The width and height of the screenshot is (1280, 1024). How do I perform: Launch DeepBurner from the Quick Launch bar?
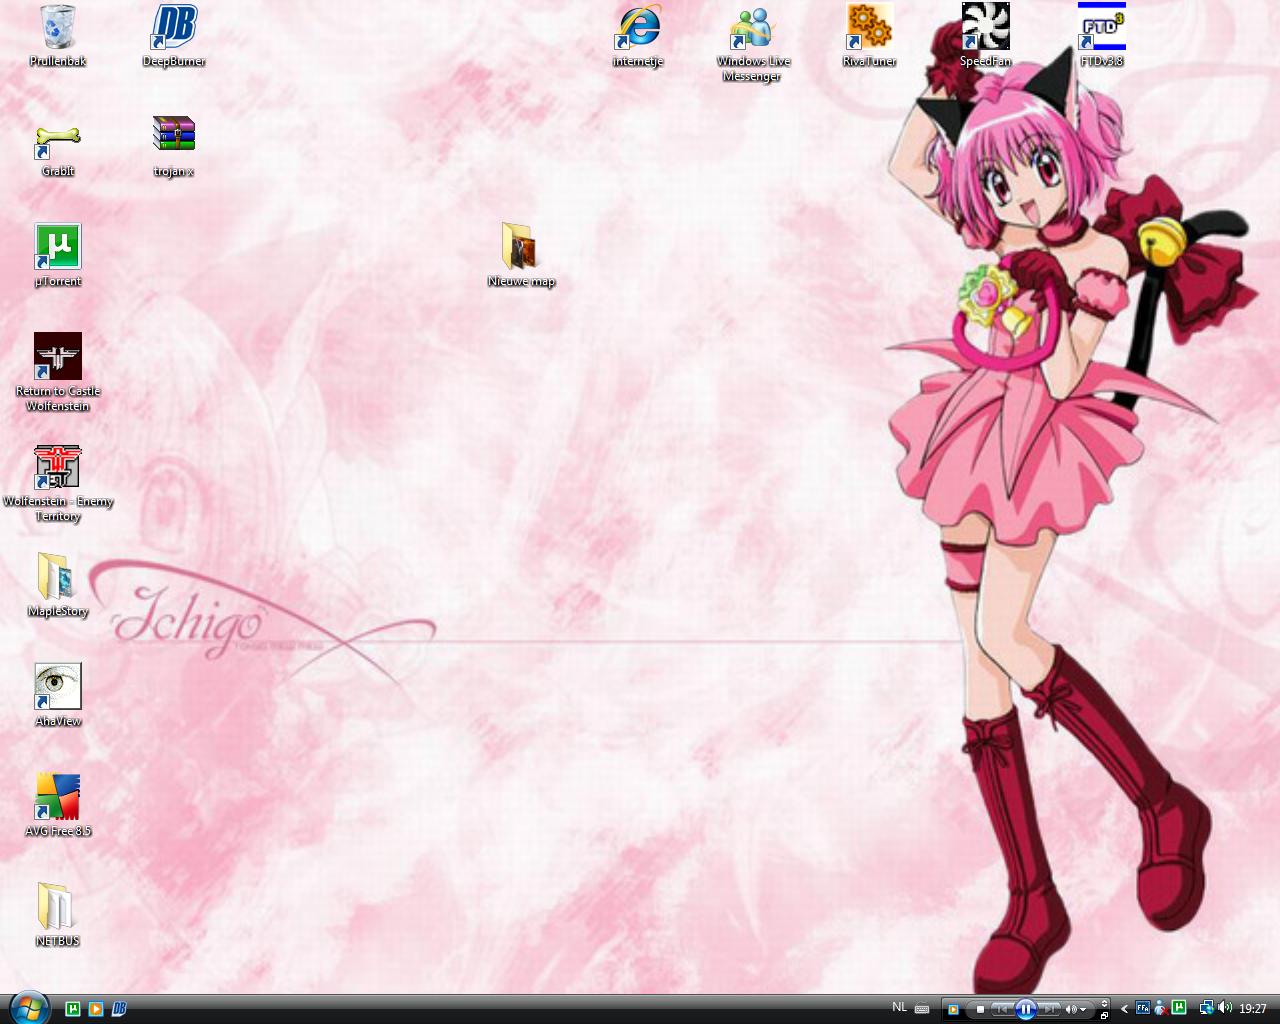point(119,1009)
